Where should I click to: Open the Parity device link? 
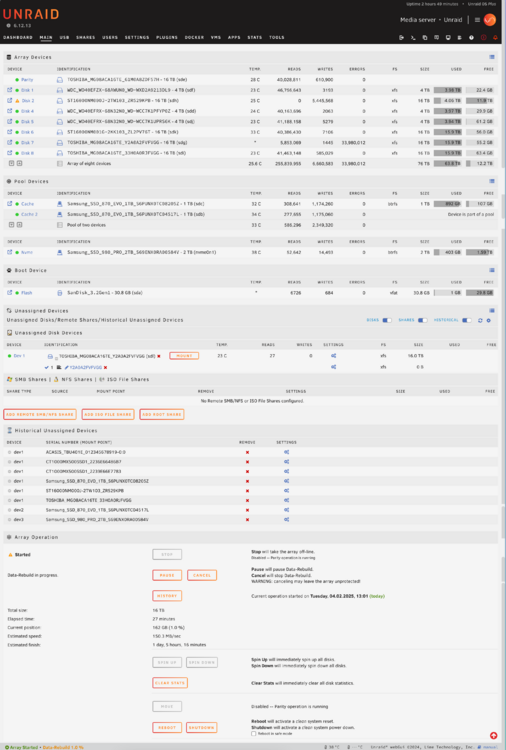[27, 80]
